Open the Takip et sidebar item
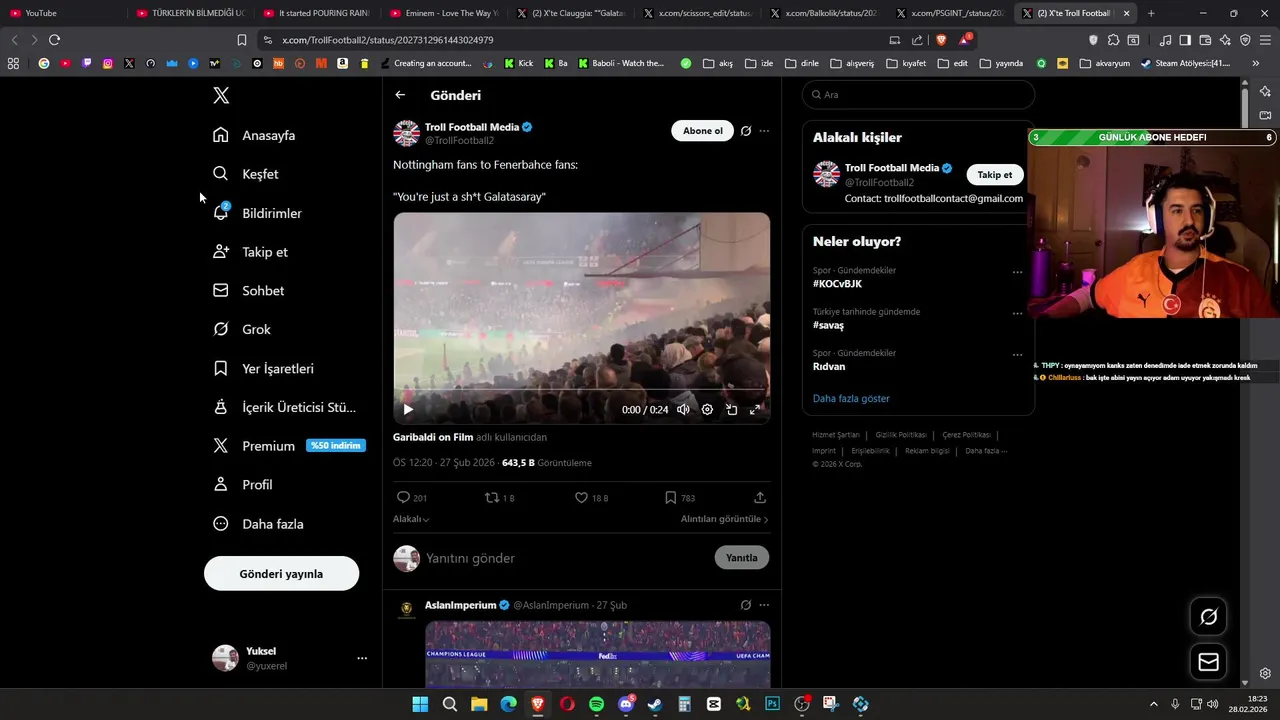Viewport: 1280px width, 720px height. click(251, 252)
